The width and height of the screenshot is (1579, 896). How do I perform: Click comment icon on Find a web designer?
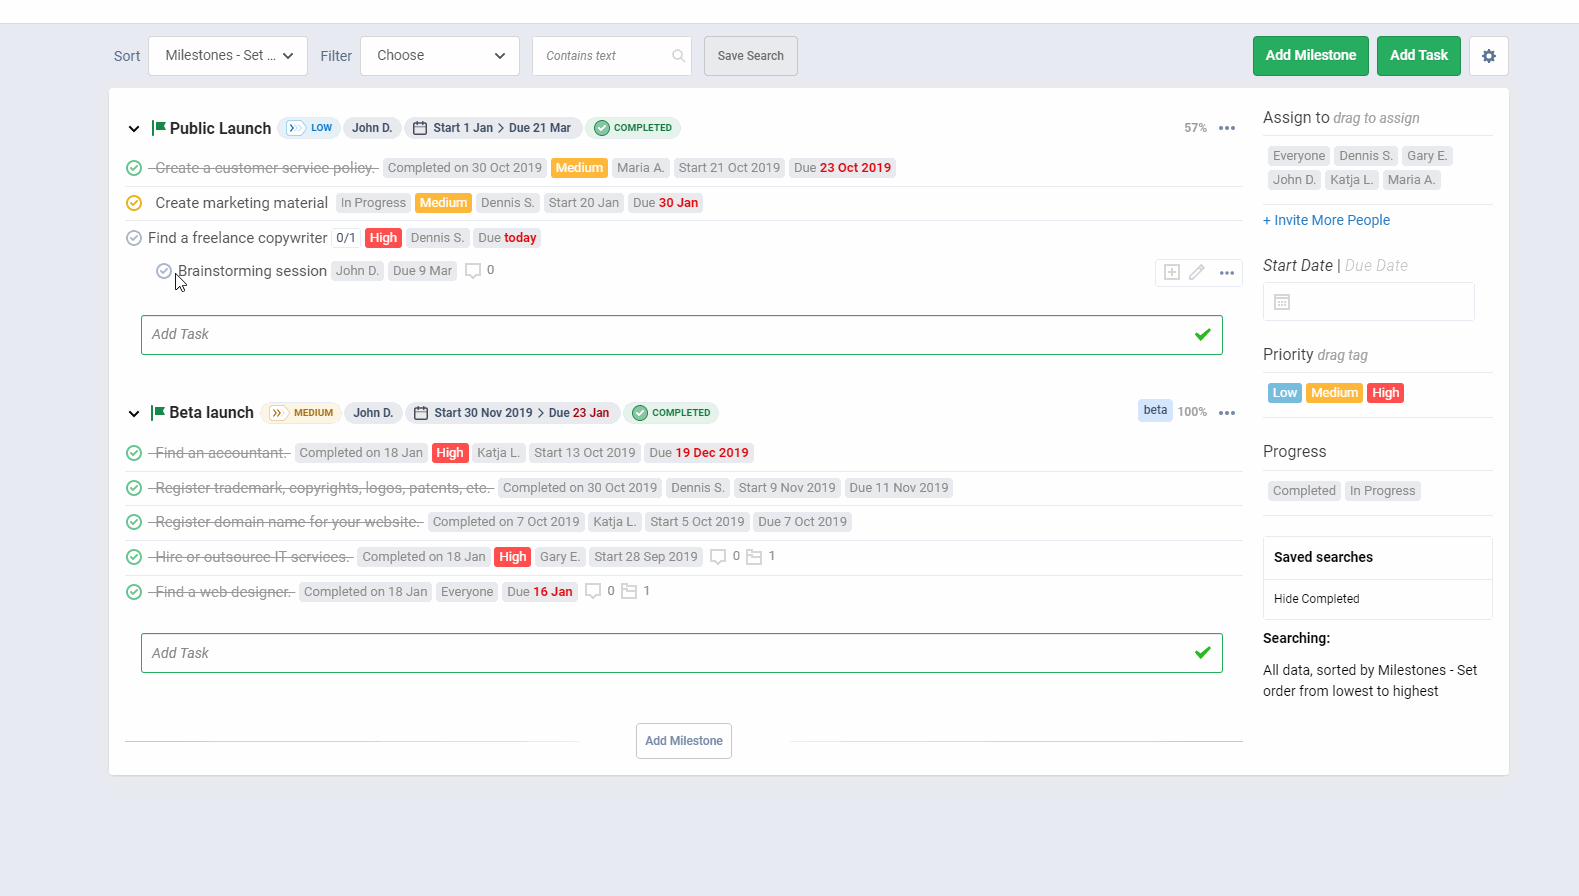click(x=593, y=591)
